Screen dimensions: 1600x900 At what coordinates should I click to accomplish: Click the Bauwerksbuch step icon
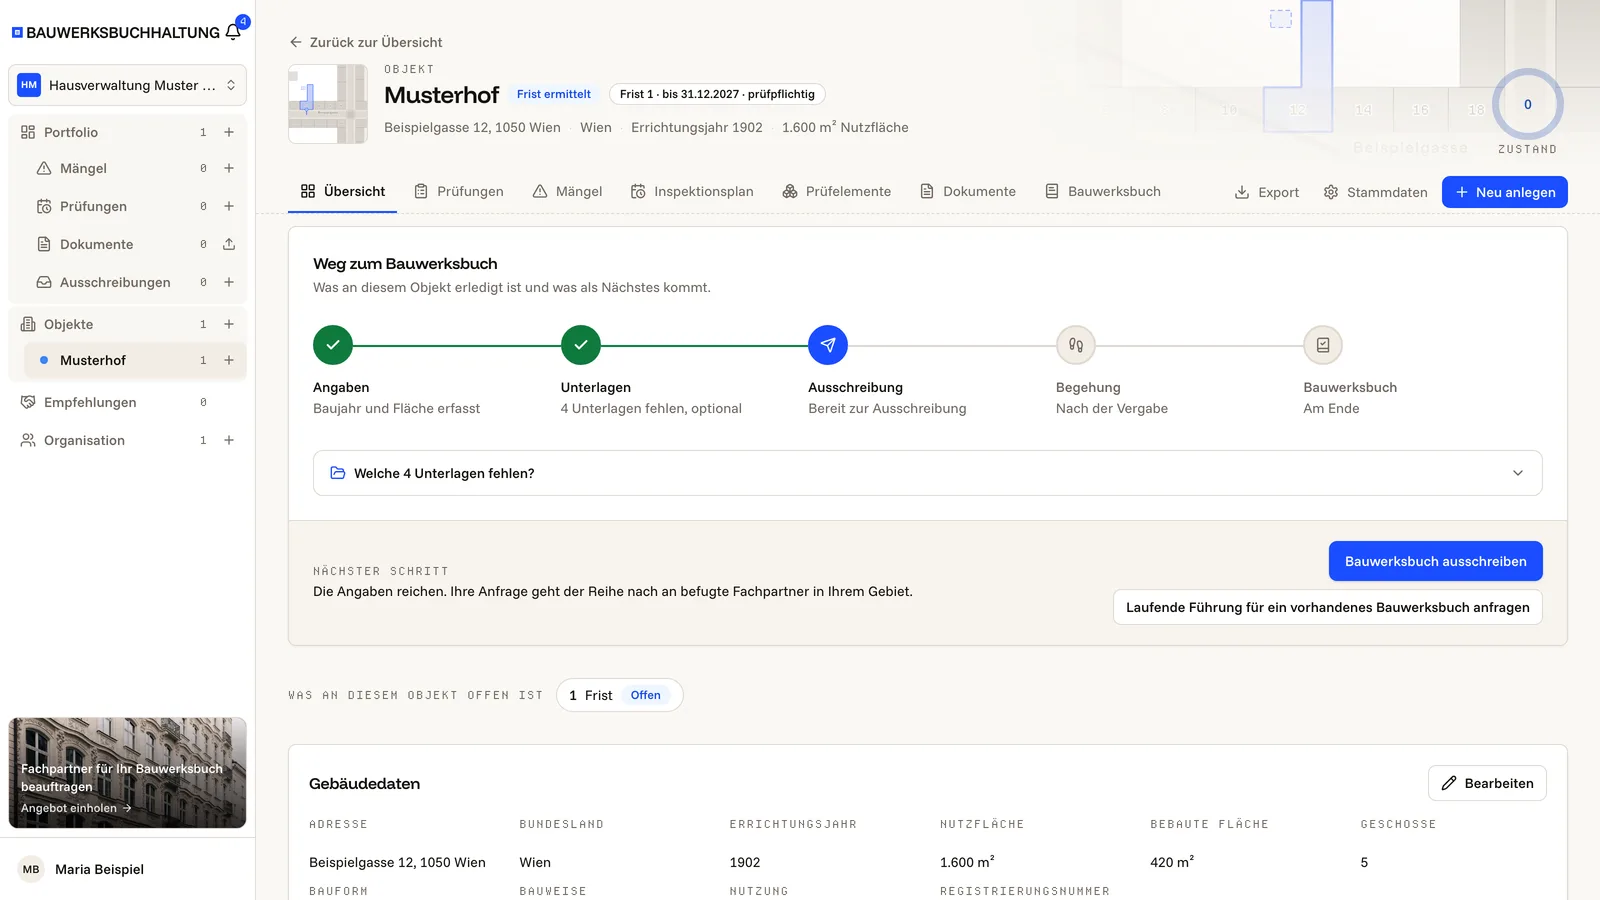[1323, 345]
